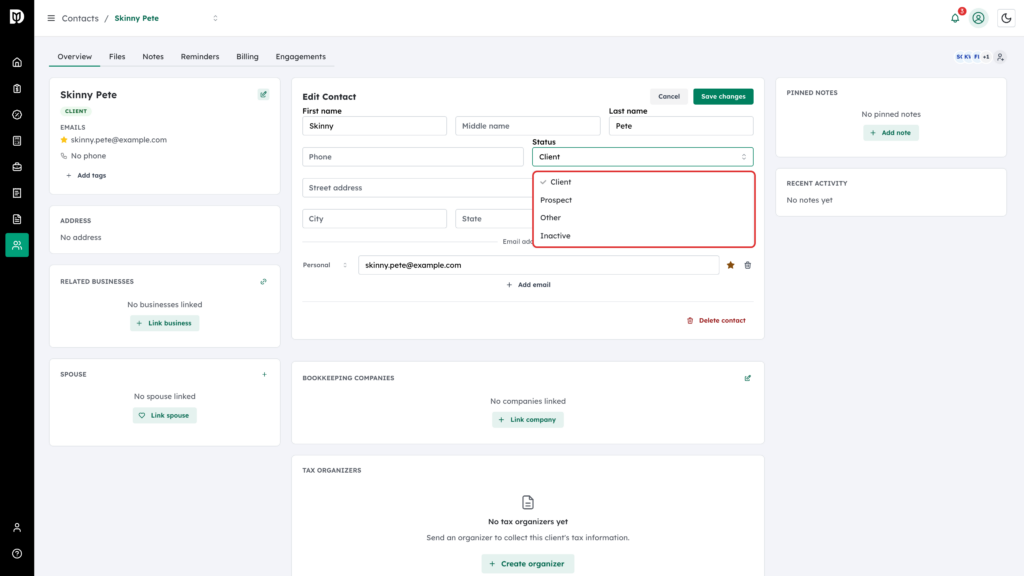
Task: Open the Status dropdown
Action: 643,157
